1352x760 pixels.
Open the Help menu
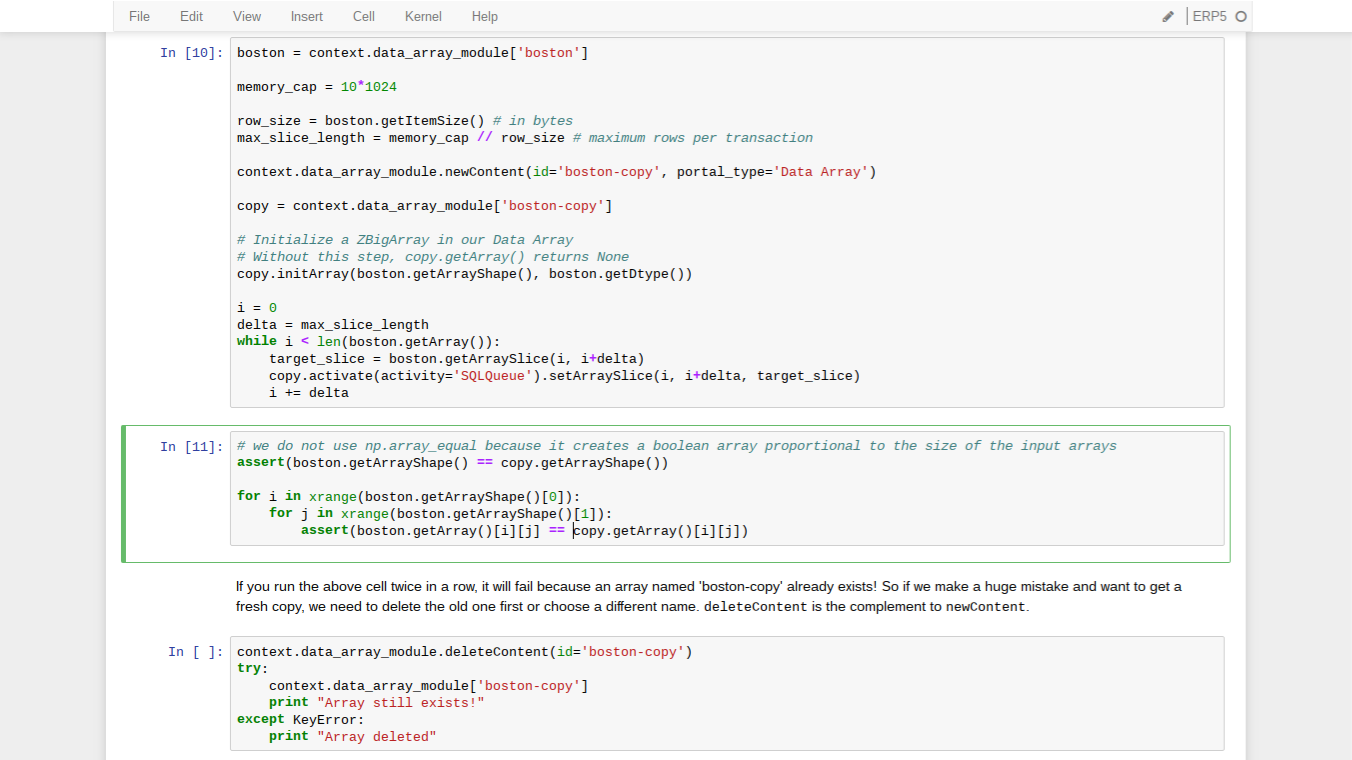(x=485, y=16)
